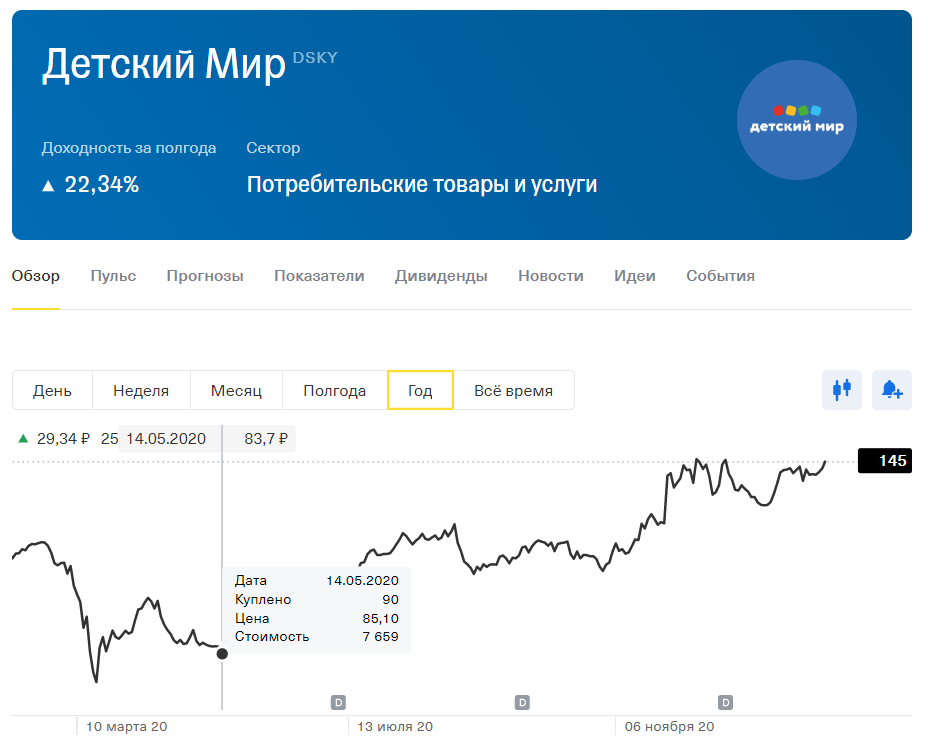Set chart period to День
The height and width of the screenshot is (747, 928).
pyautogui.click(x=52, y=390)
